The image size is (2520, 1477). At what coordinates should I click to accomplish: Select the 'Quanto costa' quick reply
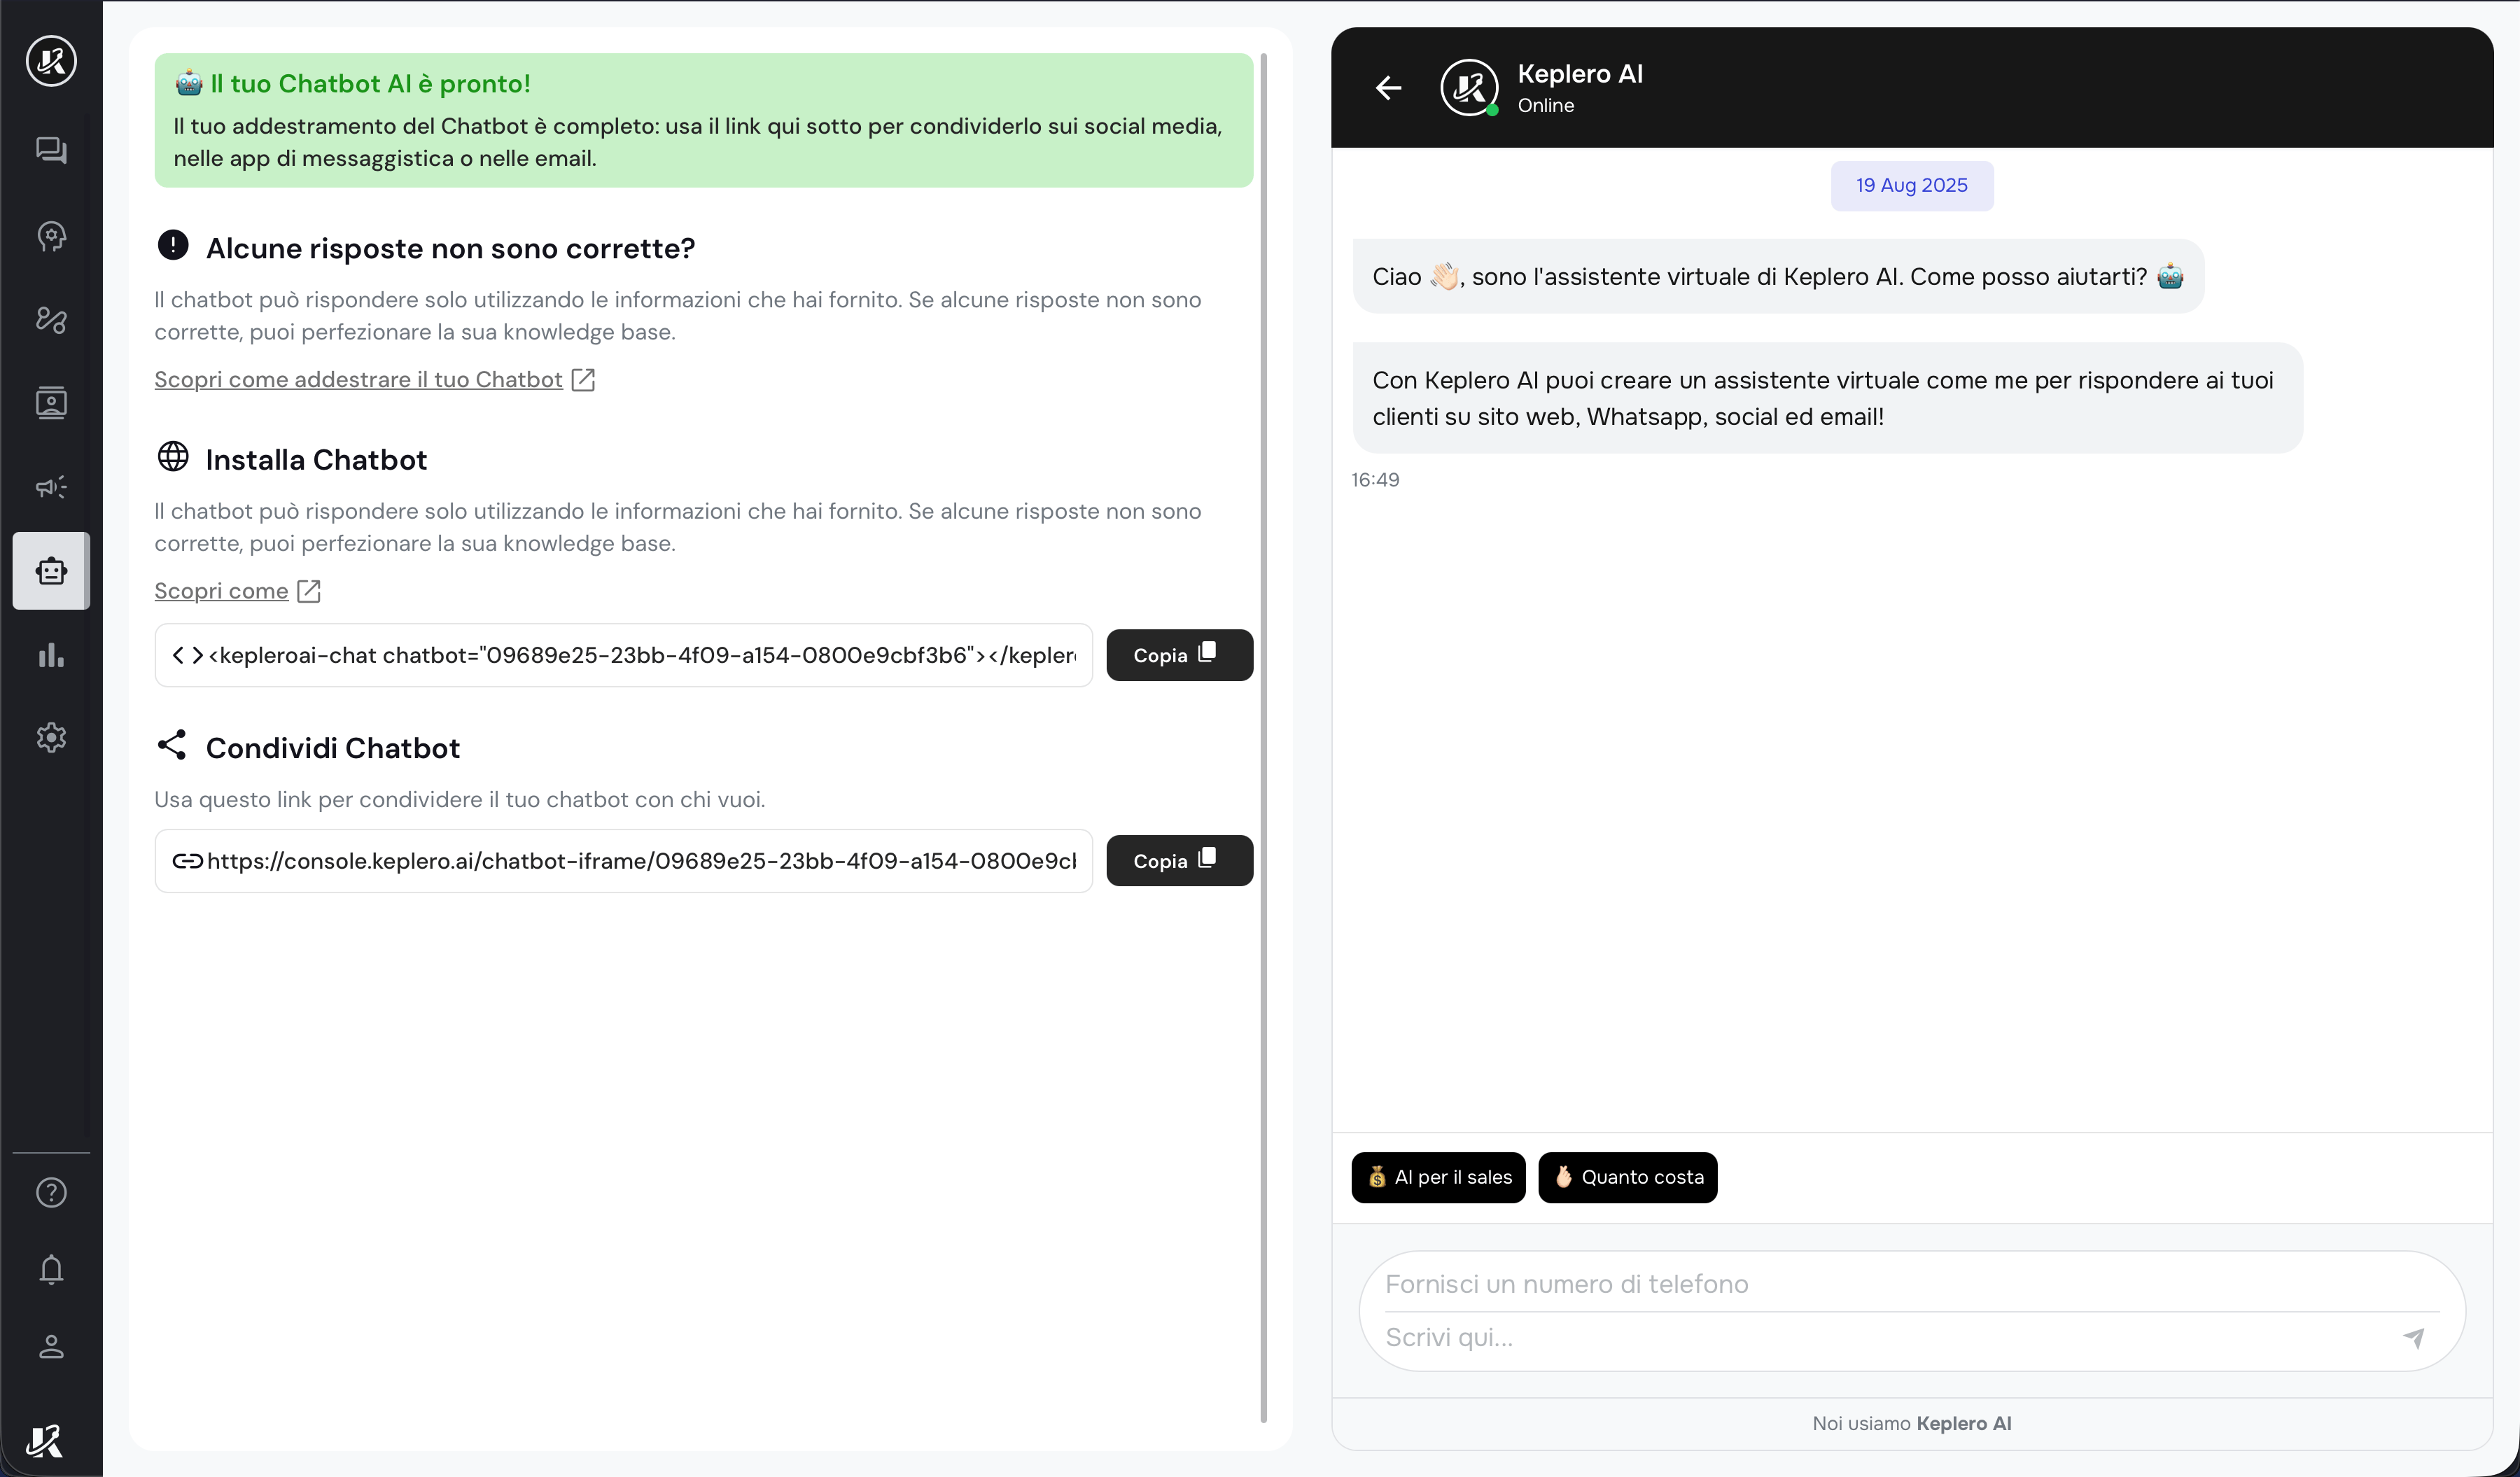pos(1627,1177)
